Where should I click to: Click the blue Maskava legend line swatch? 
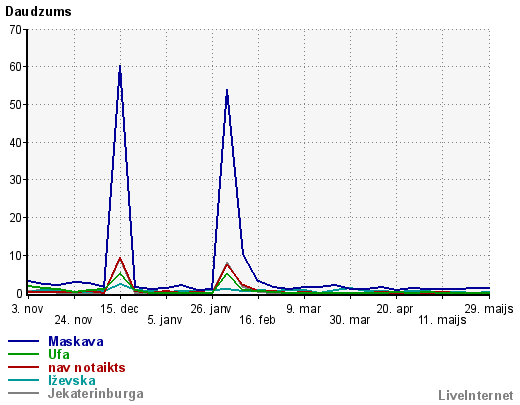click(23, 341)
